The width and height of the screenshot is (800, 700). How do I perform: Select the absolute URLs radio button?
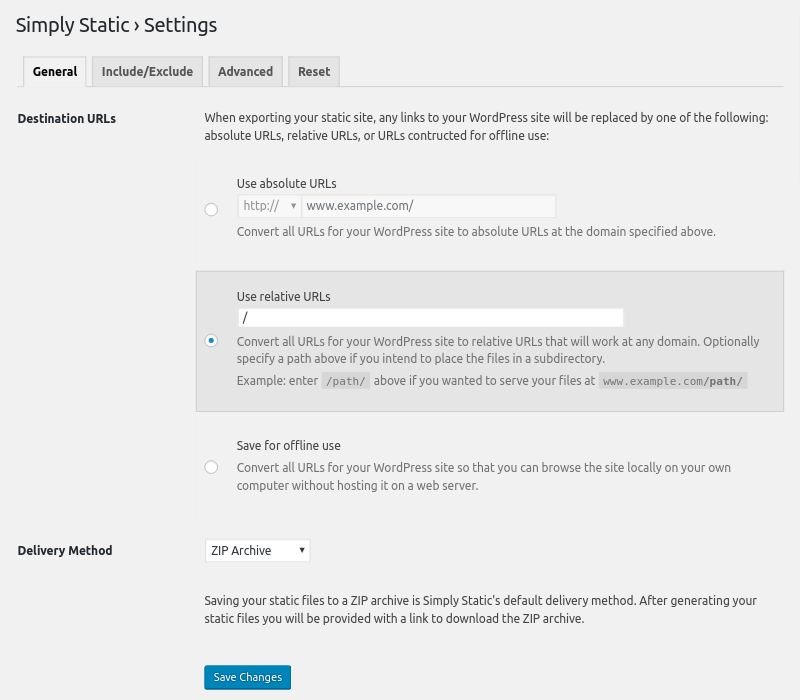click(211, 209)
